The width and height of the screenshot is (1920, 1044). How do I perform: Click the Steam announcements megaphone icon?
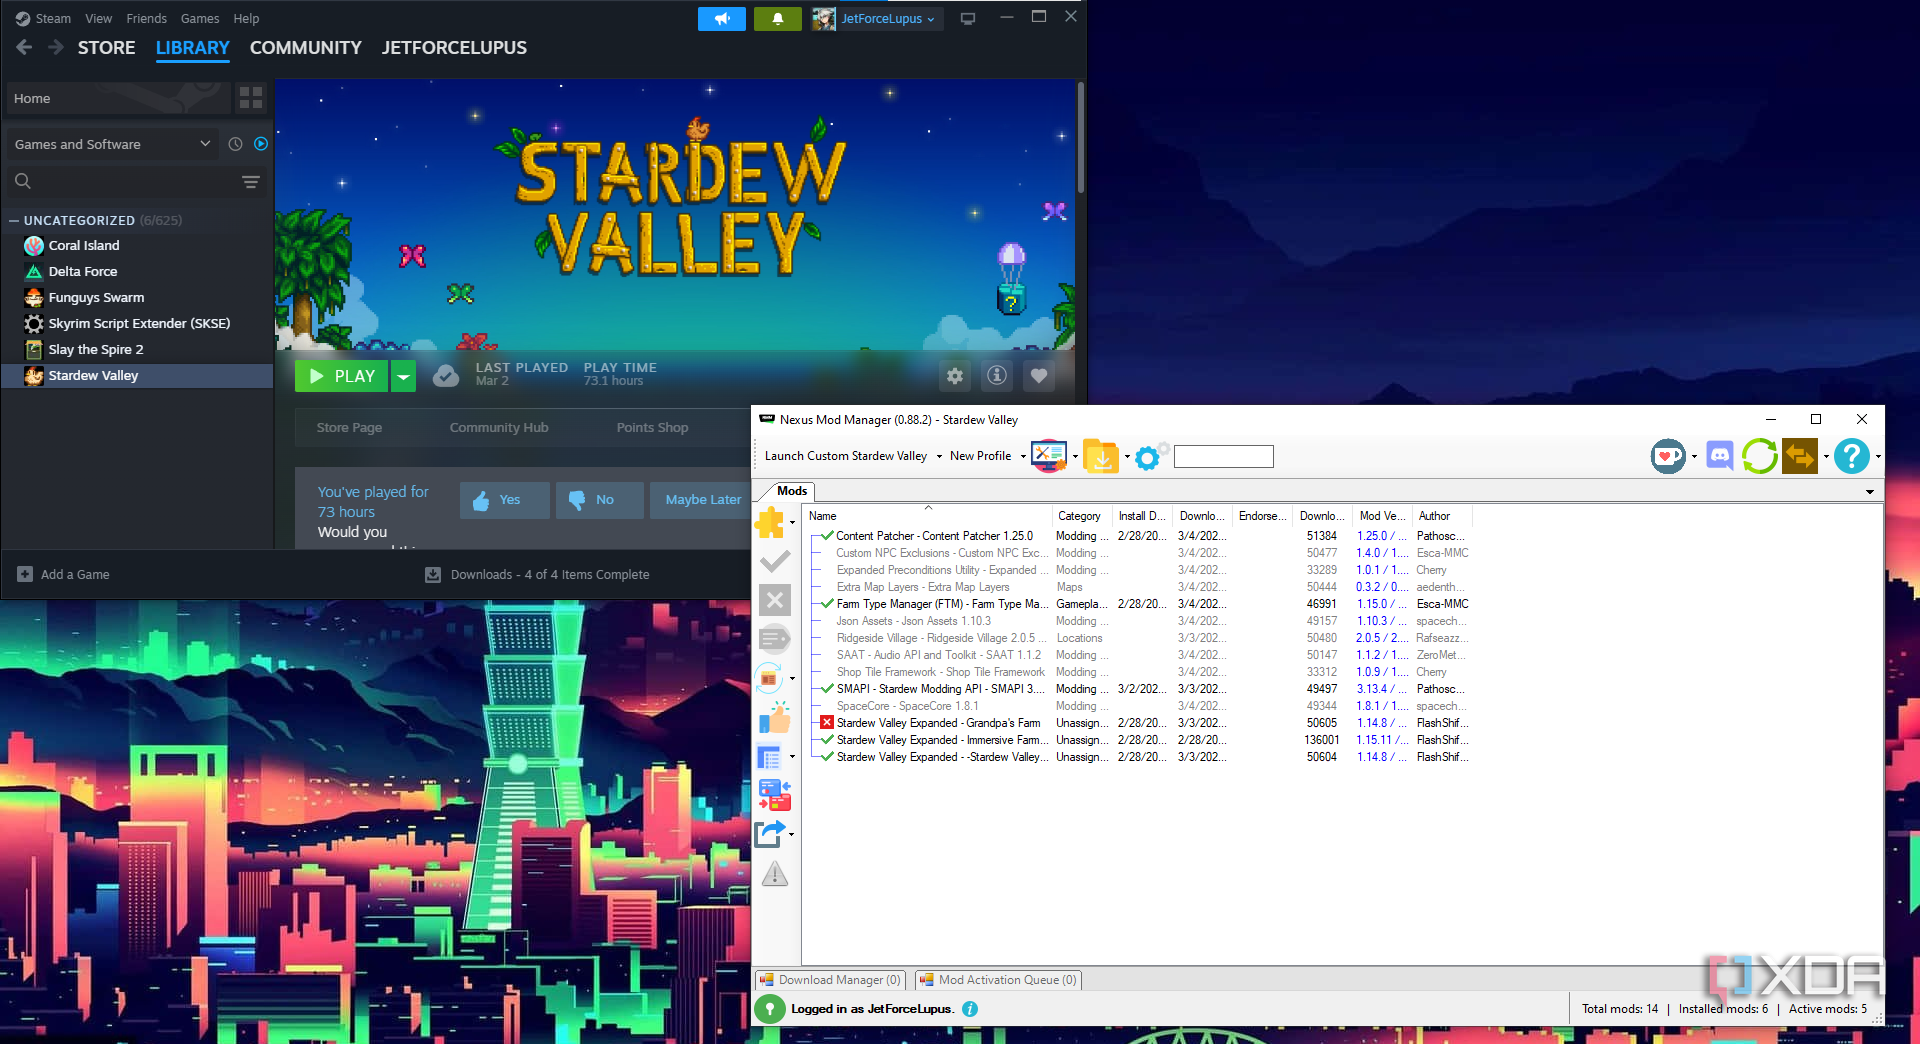coord(722,19)
